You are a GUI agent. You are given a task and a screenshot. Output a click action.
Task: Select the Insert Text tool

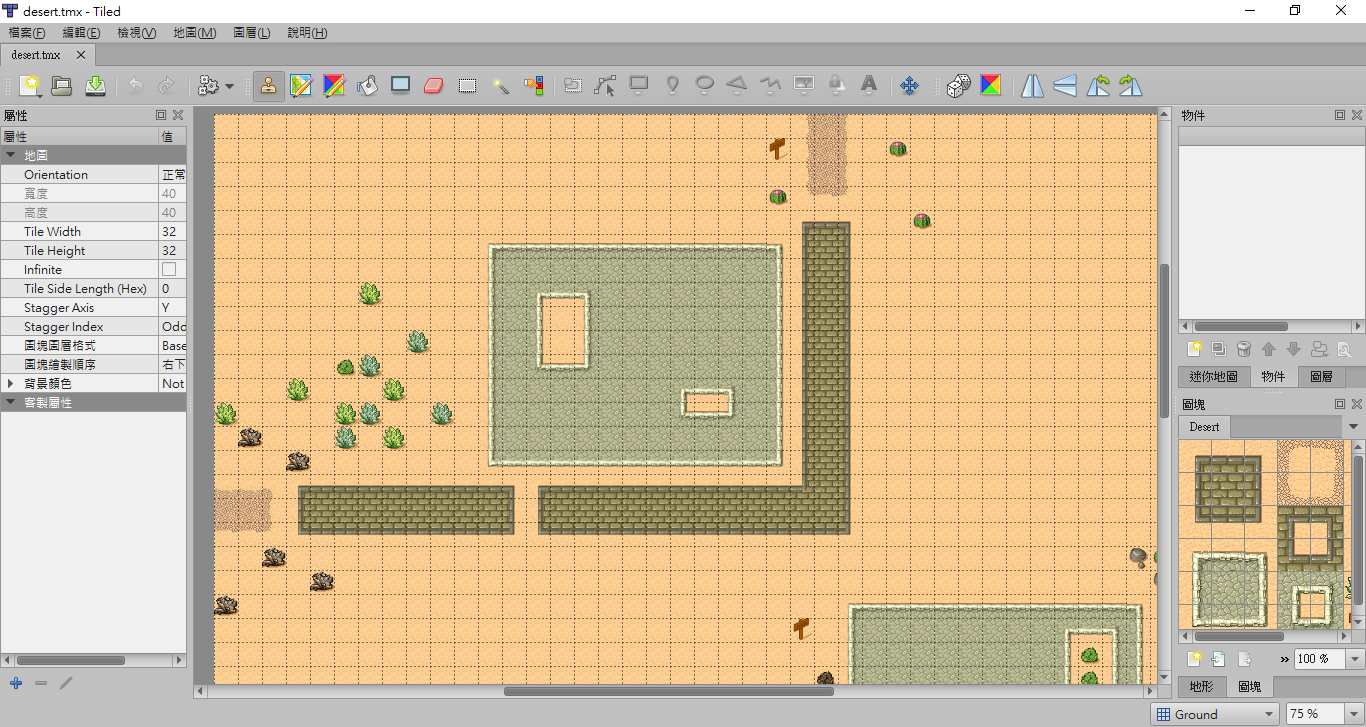(869, 86)
